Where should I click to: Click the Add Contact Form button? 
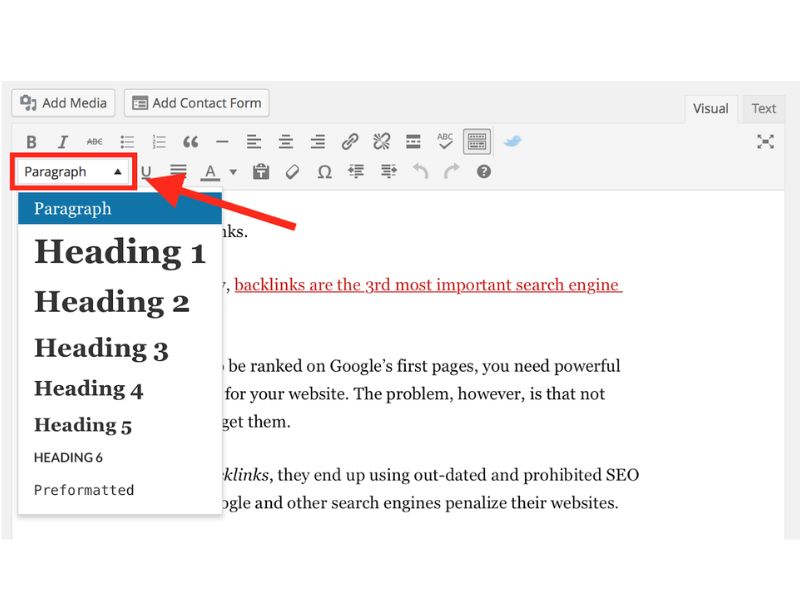coord(196,102)
